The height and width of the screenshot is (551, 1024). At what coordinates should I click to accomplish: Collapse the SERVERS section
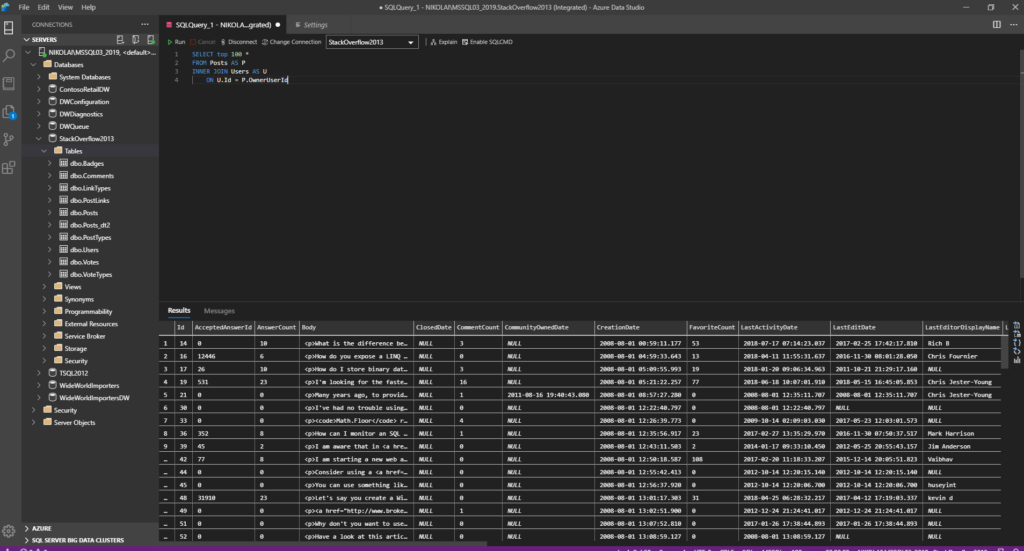click(27, 40)
